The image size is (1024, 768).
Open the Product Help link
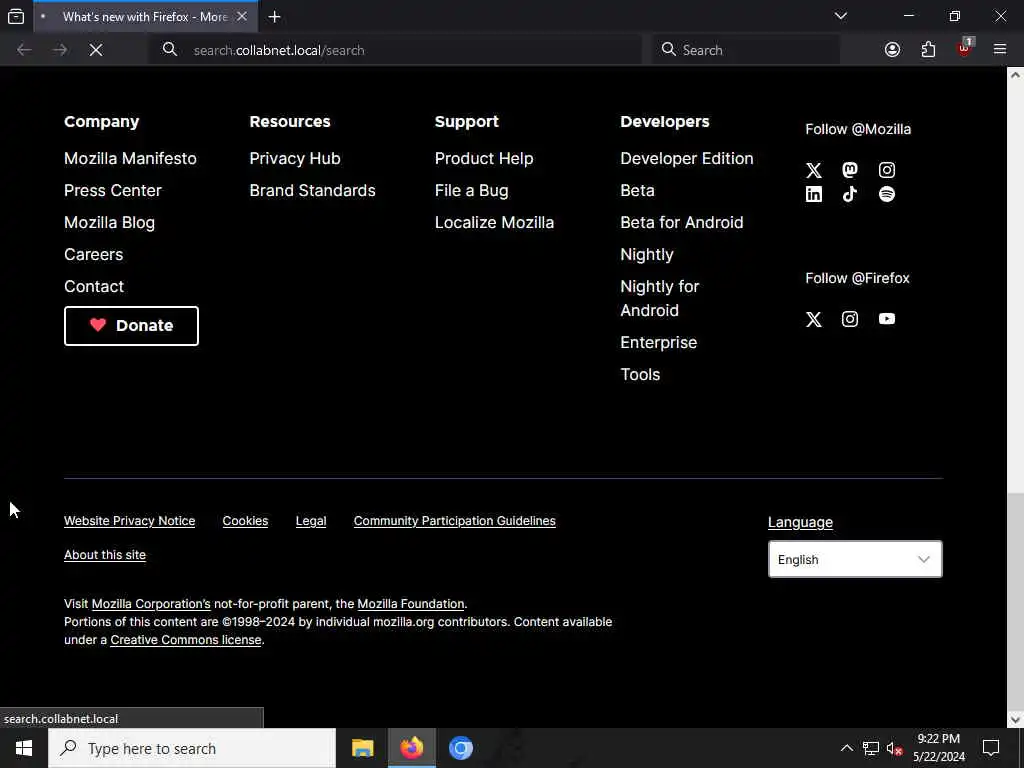pos(484,159)
